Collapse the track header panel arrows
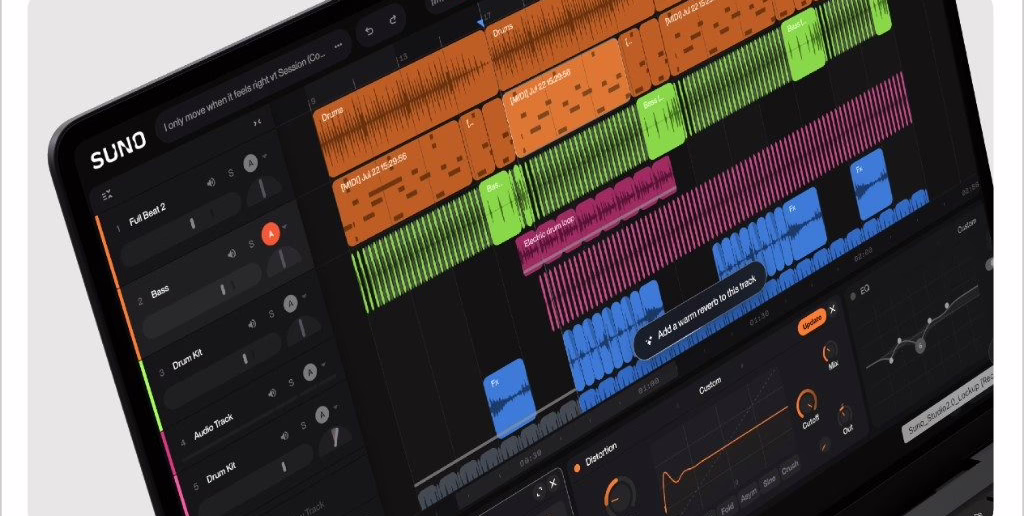 pos(257,122)
